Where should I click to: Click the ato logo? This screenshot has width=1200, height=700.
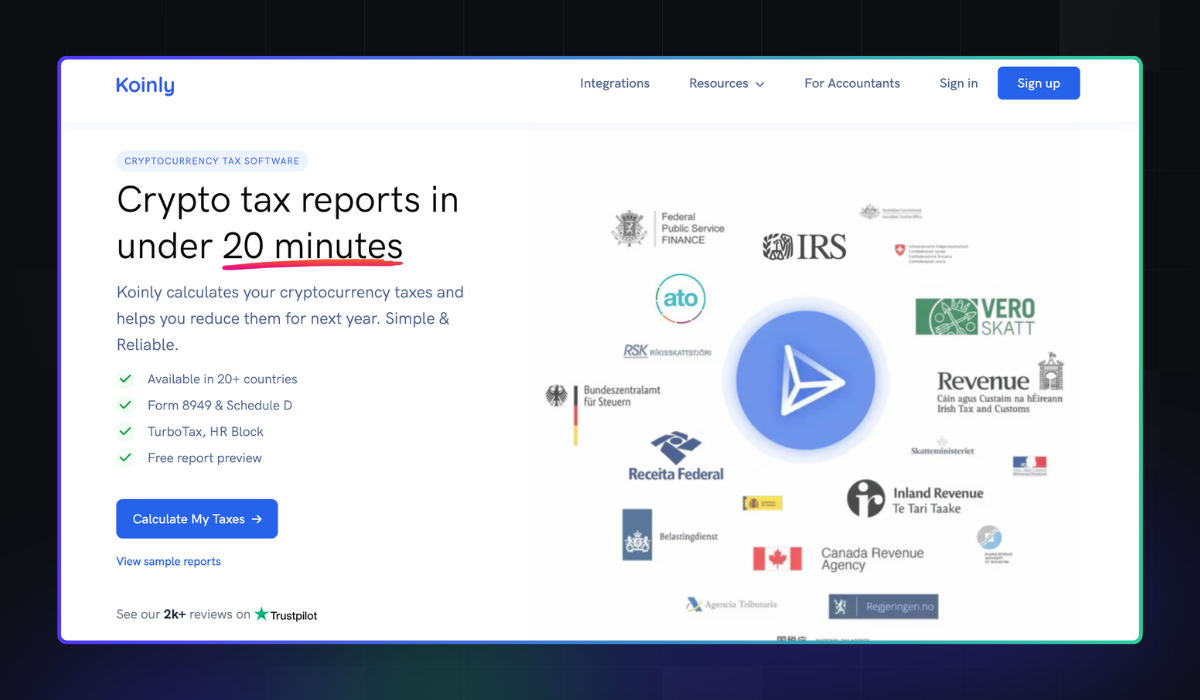pos(681,298)
